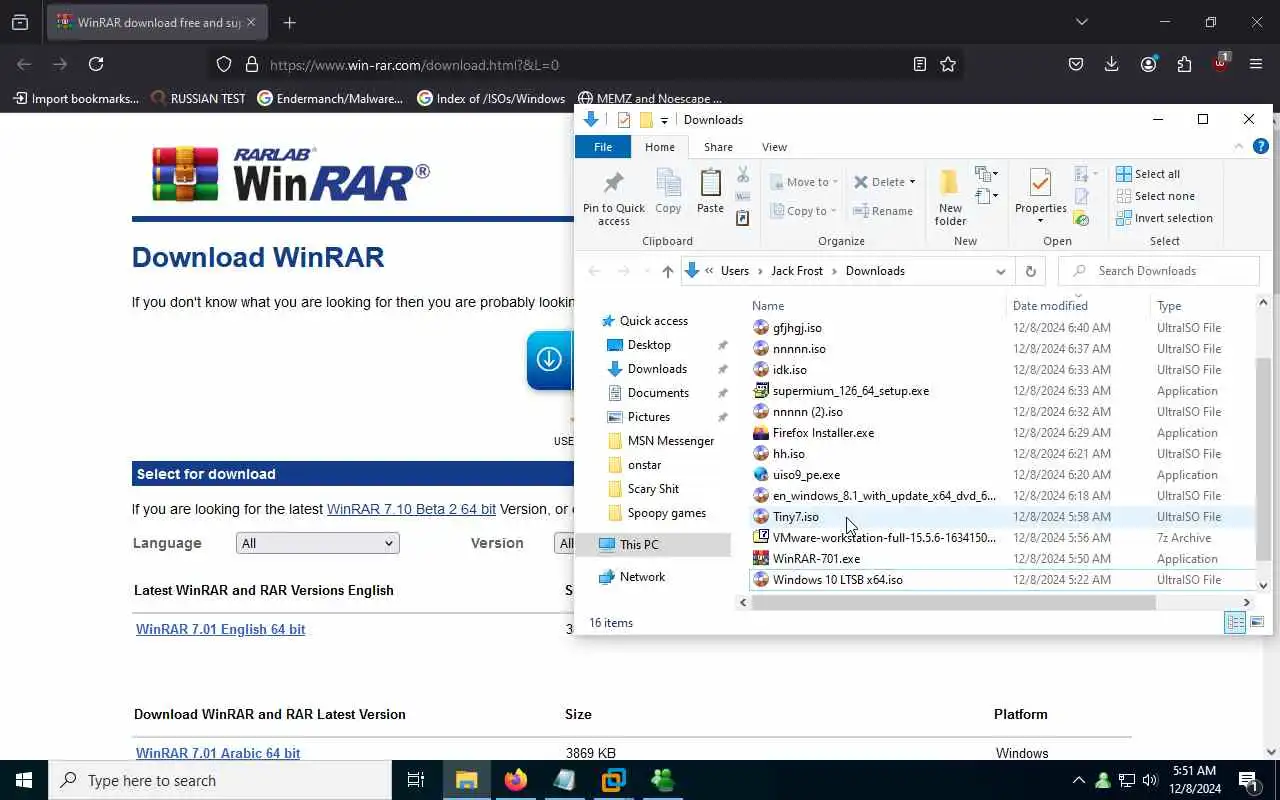This screenshot has width=1280, height=800.
Task: Click the Paste icon in Clipboard group
Action: pos(710,191)
